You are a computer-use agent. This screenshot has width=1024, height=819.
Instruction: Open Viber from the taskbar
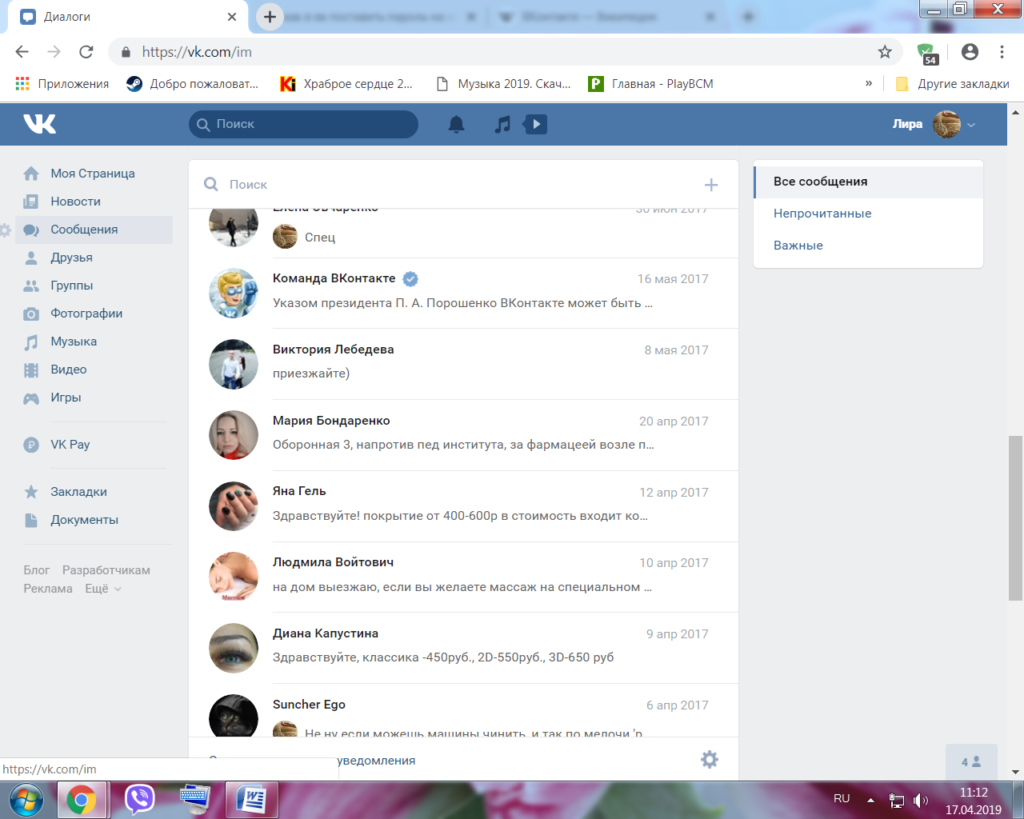139,799
